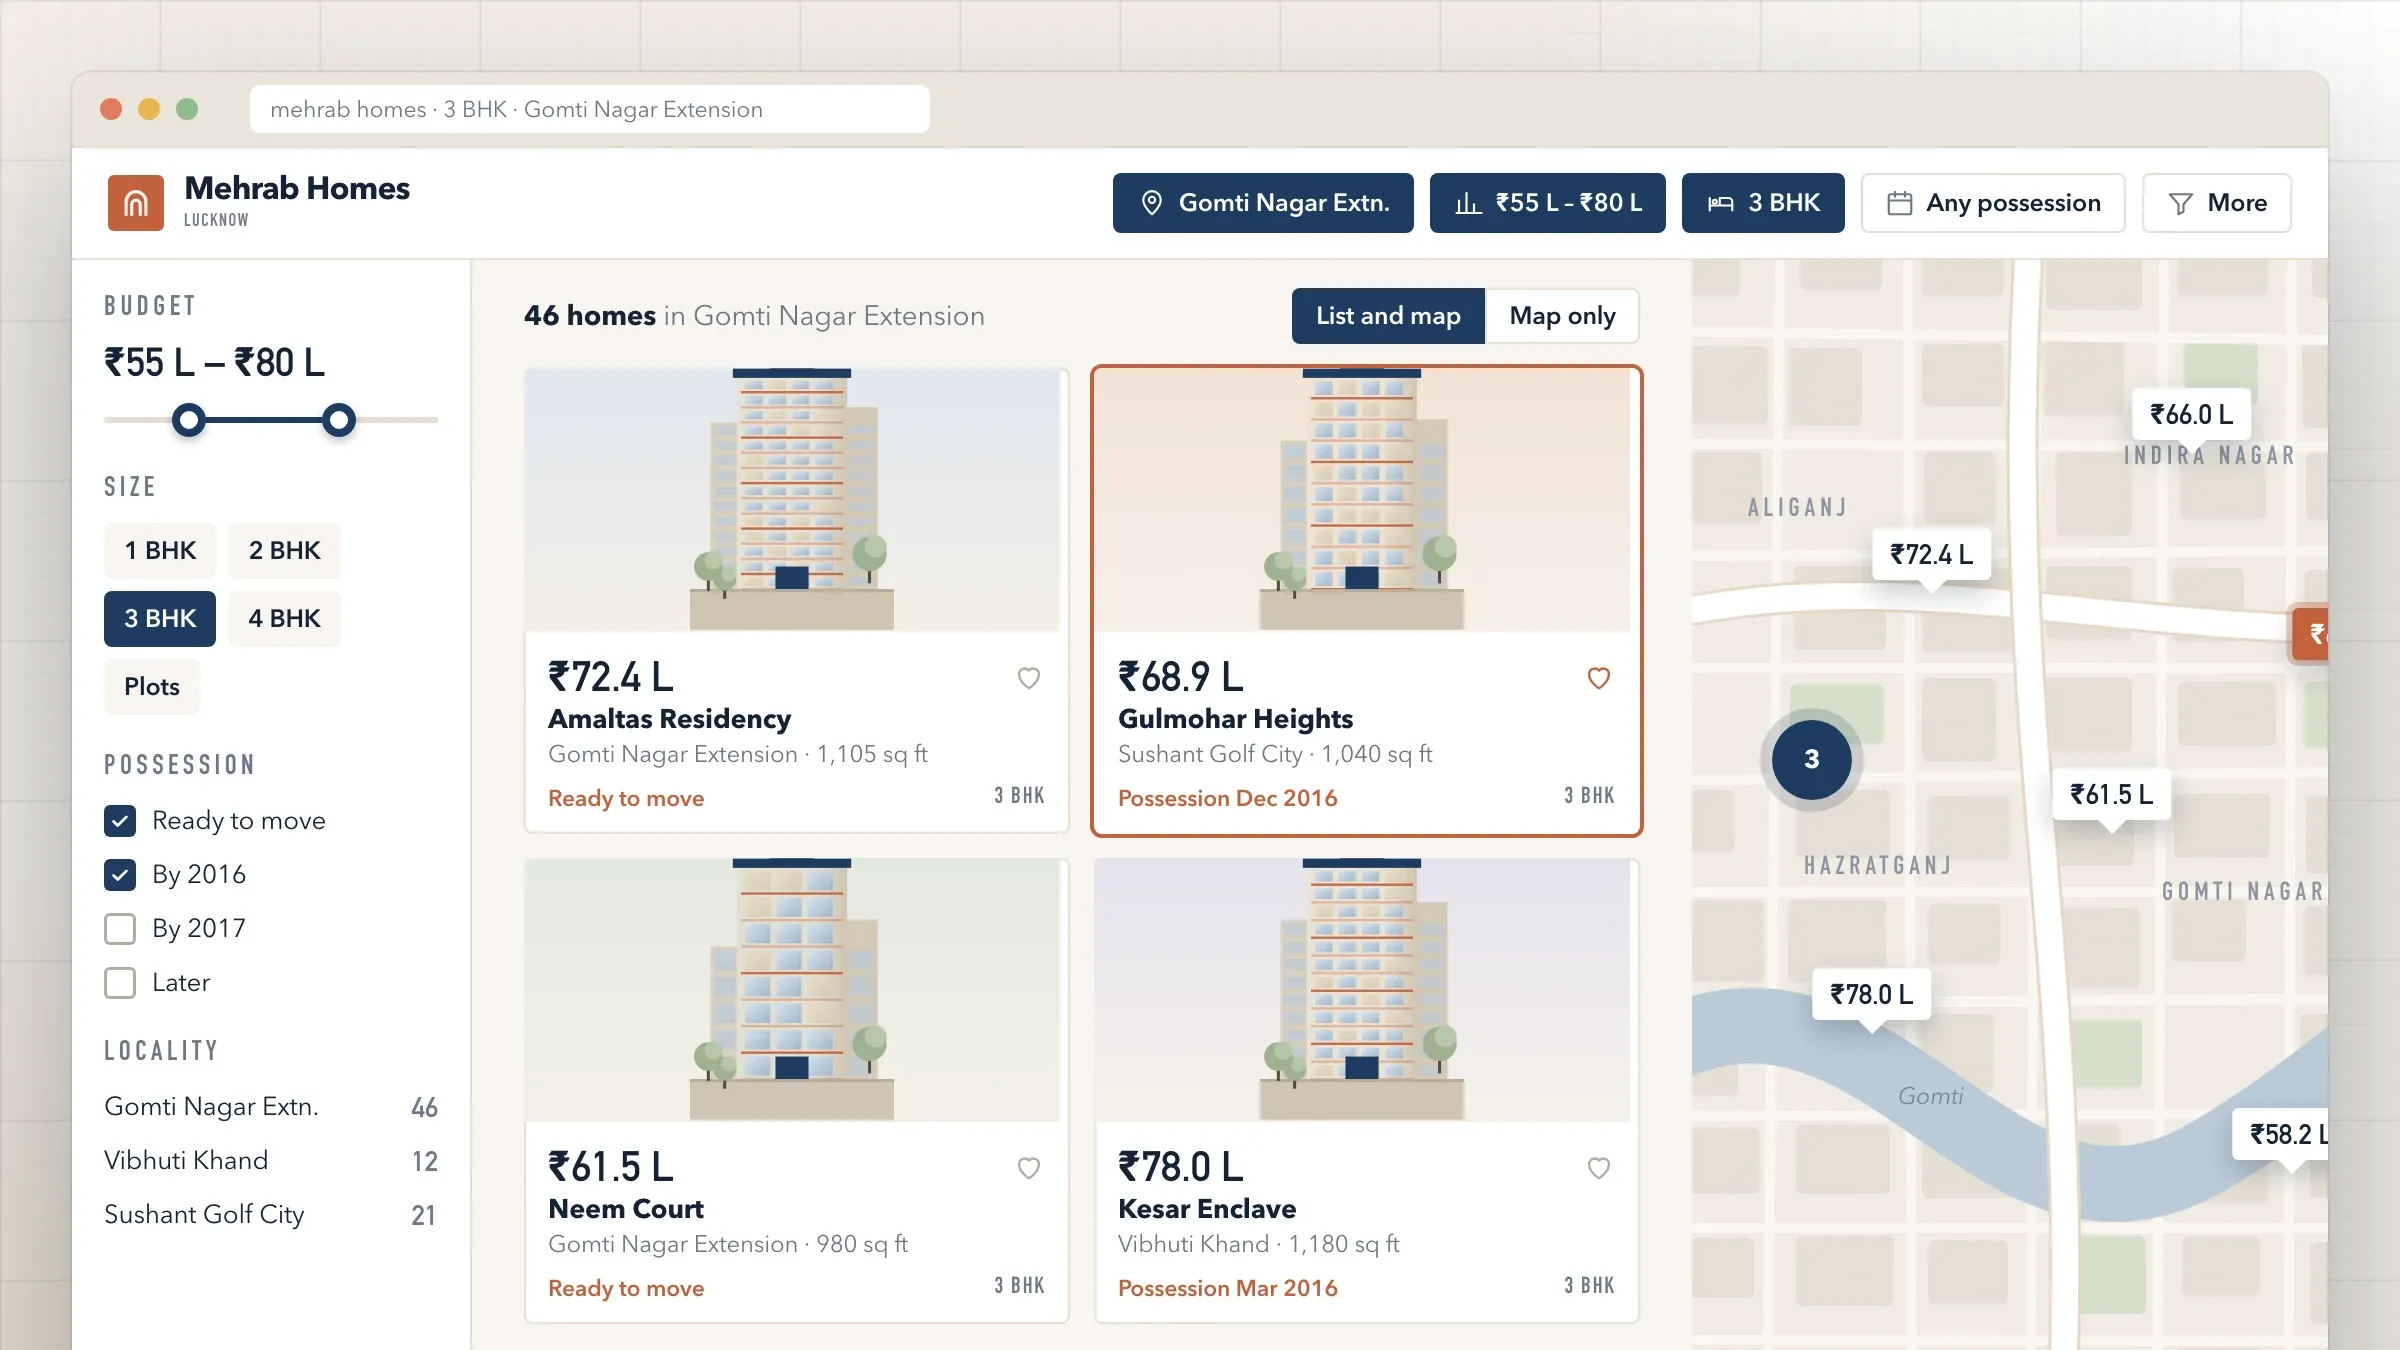Screen dimensions: 2400x1350
Task: Filter by Sushant Golf City locality
Action: [271, 1214]
